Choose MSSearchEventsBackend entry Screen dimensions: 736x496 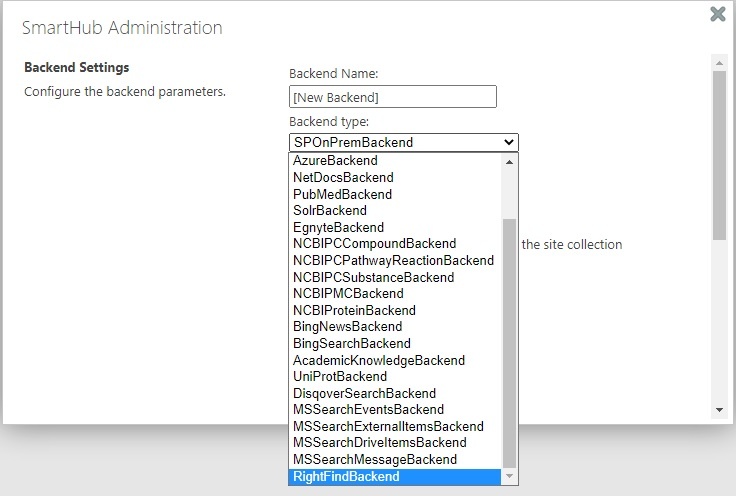point(368,410)
